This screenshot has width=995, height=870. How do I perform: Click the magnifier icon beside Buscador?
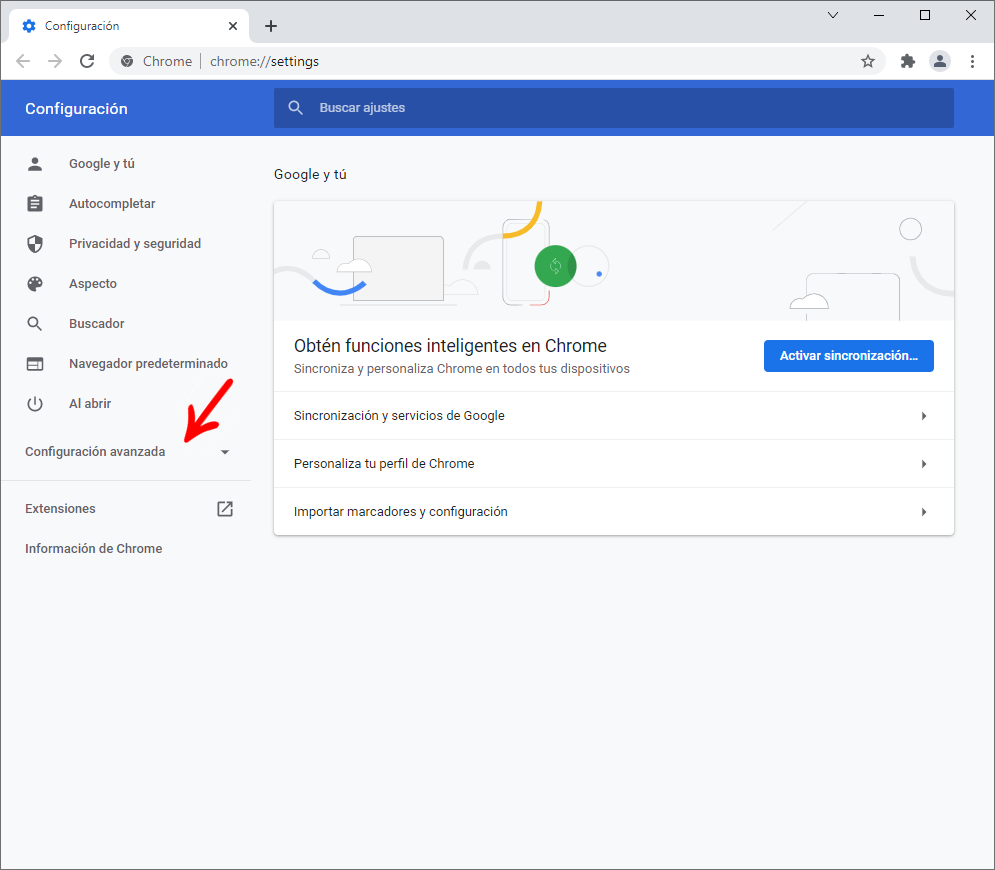tap(35, 324)
